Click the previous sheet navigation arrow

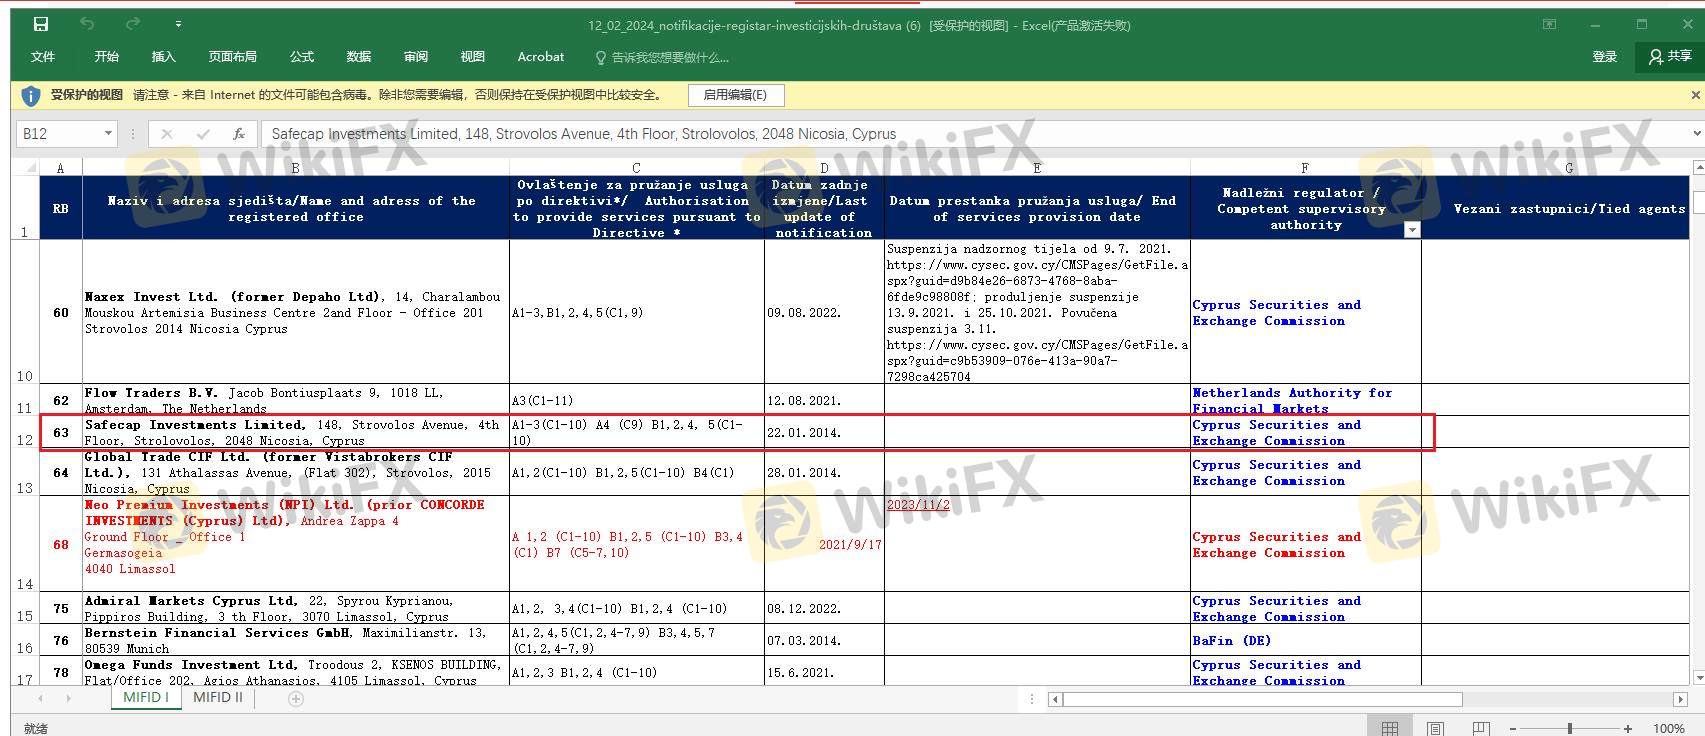click(x=40, y=698)
